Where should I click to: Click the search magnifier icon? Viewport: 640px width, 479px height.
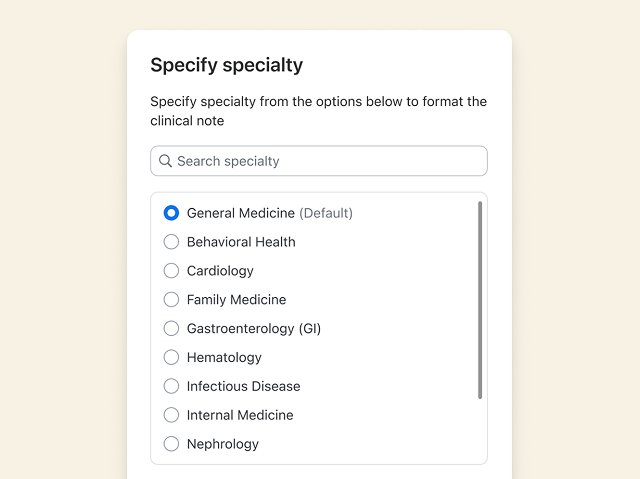pyautogui.click(x=166, y=161)
